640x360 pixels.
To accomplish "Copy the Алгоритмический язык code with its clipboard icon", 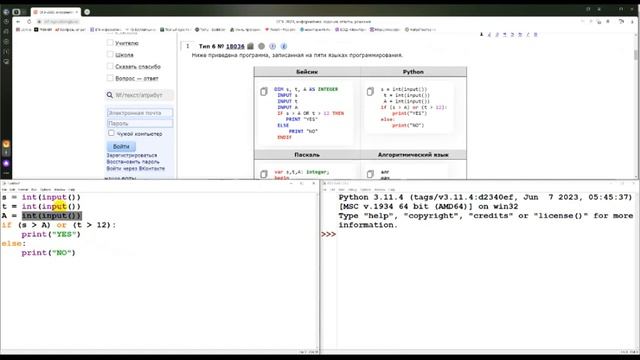I will pos(370,174).
